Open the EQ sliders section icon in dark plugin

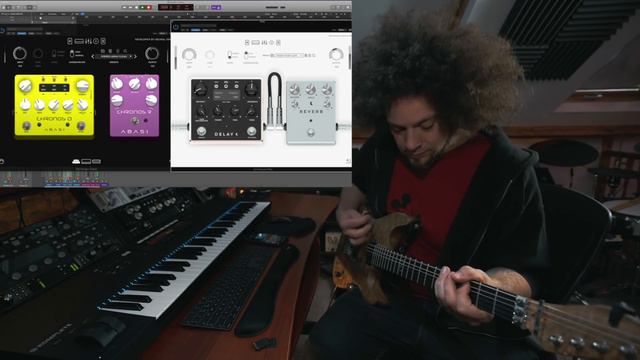click(x=89, y=41)
